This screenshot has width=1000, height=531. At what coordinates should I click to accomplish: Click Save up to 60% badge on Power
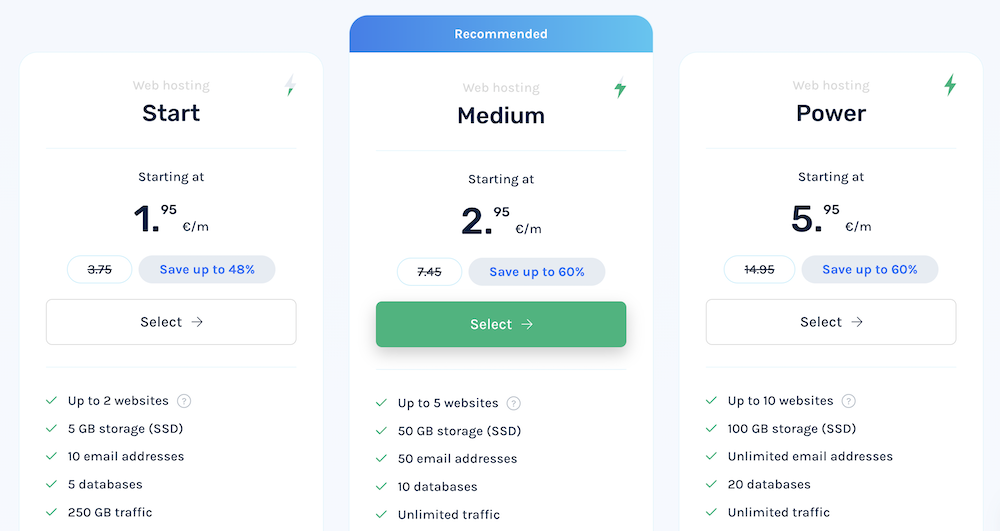(869, 269)
